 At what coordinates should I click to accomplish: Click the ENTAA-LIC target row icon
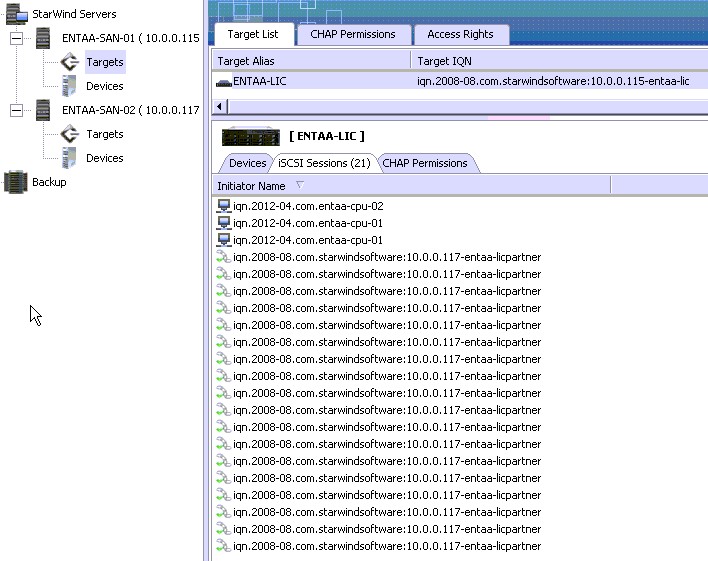[224, 82]
